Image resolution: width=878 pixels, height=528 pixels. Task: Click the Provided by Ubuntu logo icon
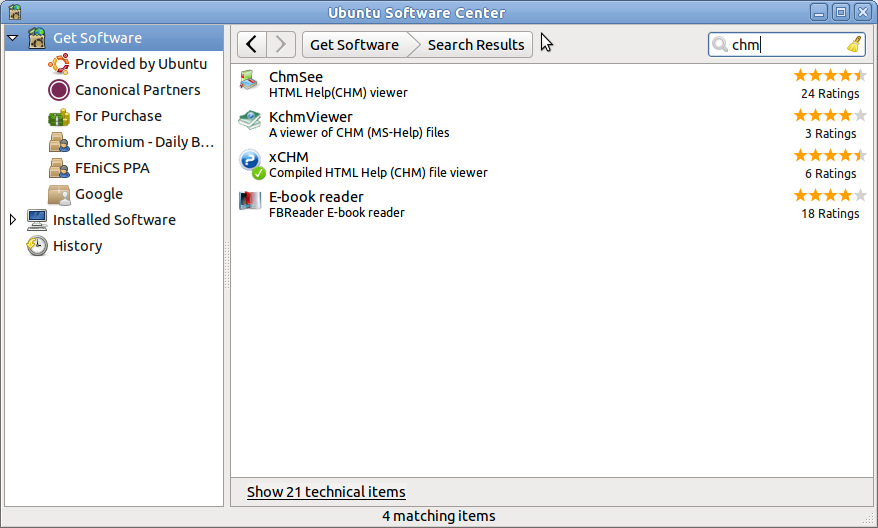(59, 64)
